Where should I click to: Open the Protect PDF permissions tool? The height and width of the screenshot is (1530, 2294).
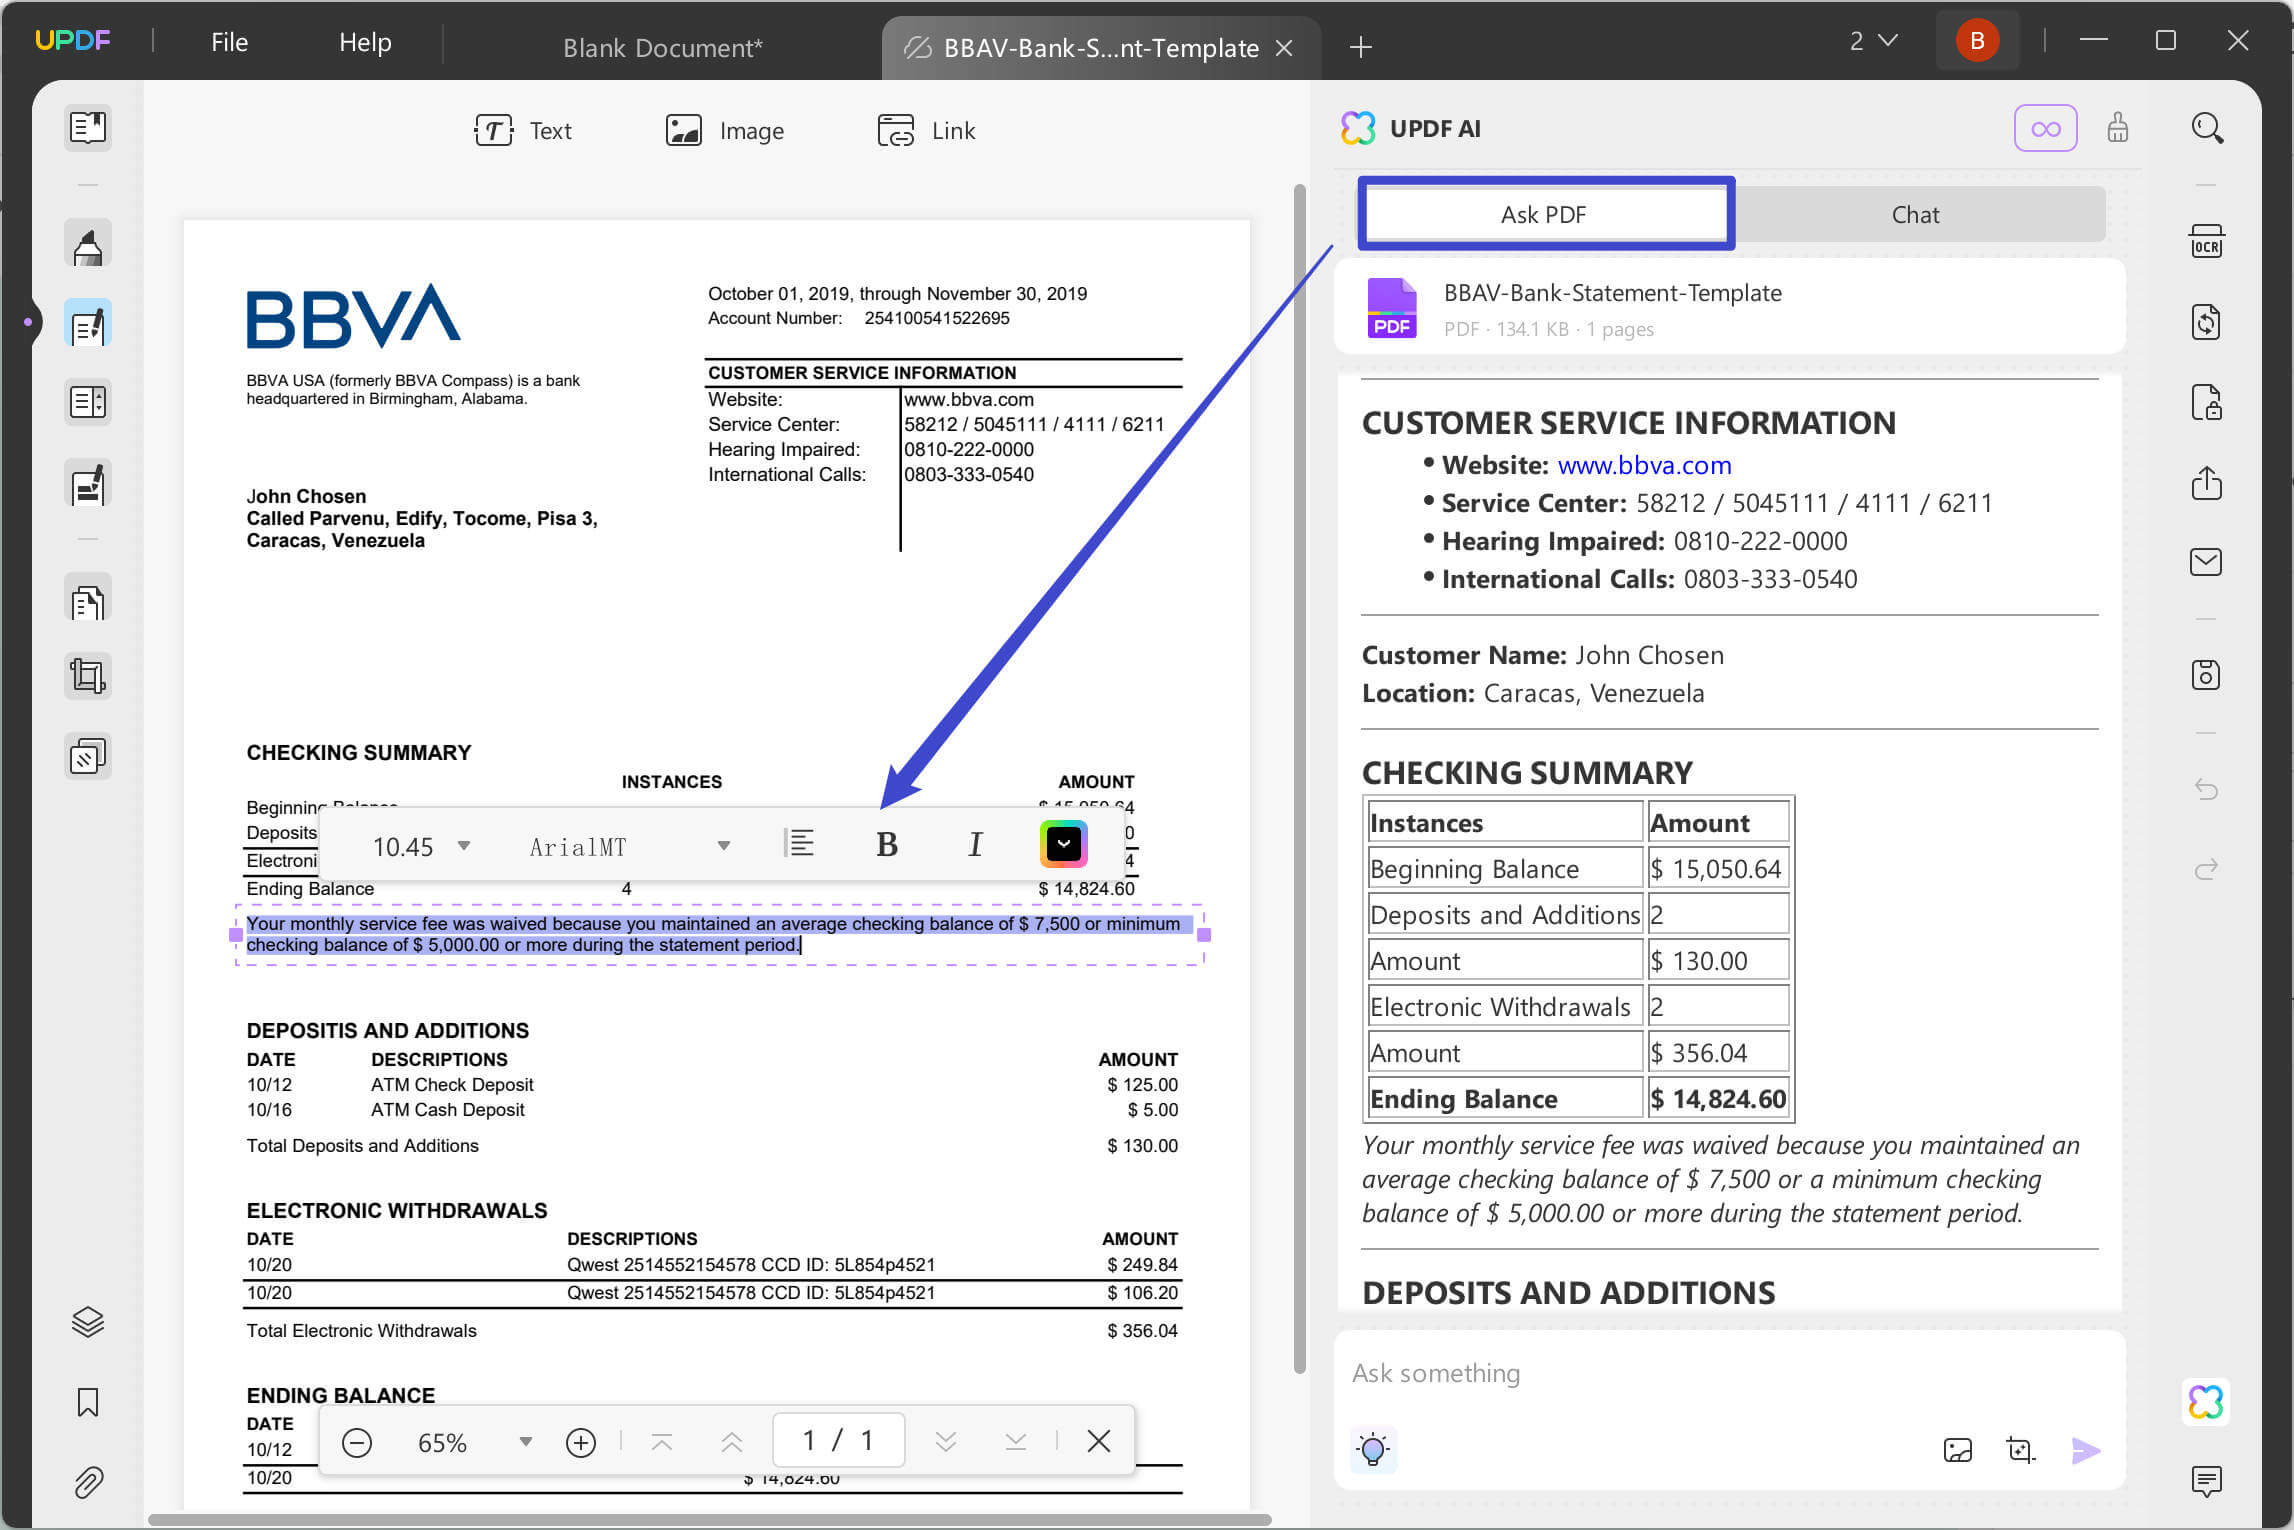(2206, 402)
